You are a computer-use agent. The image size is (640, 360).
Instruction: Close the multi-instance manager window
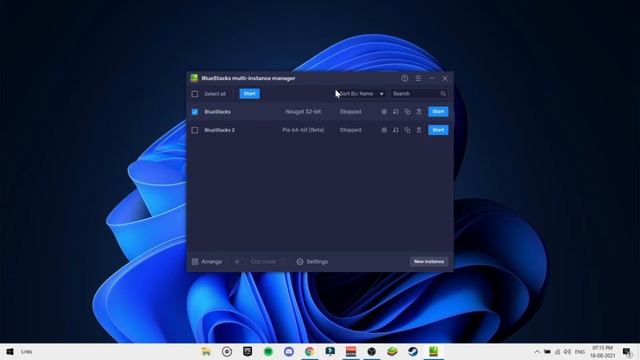[x=445, y=78]
